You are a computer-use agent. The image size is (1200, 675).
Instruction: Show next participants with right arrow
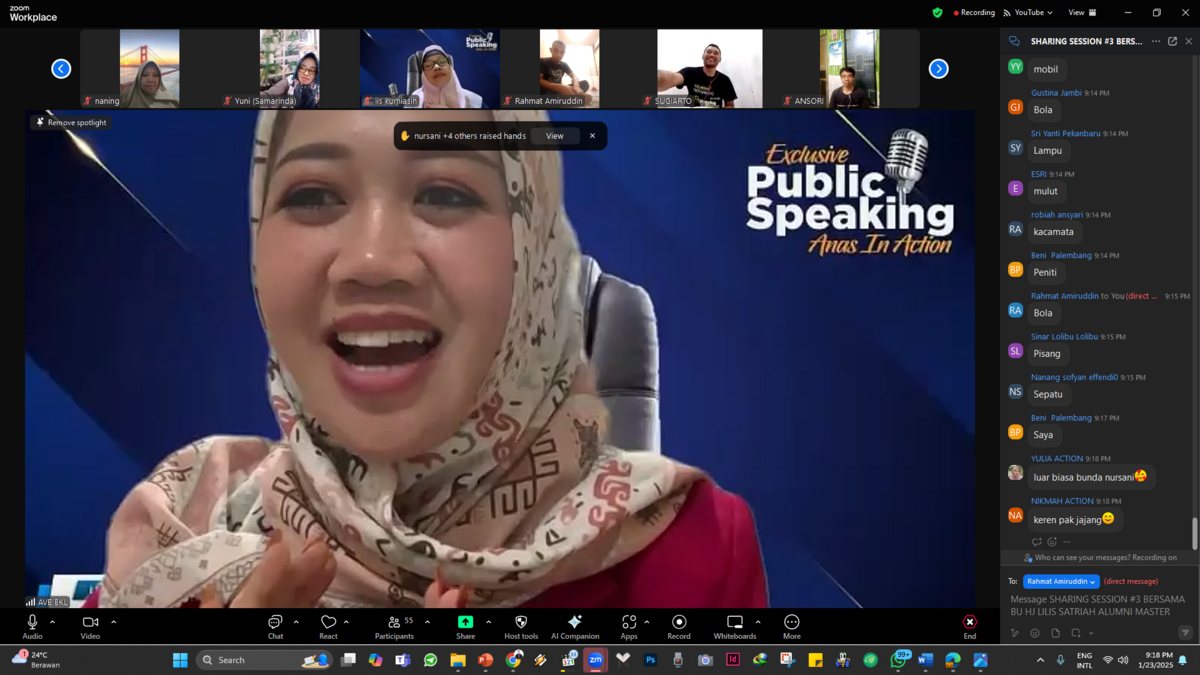click(938, 68)
